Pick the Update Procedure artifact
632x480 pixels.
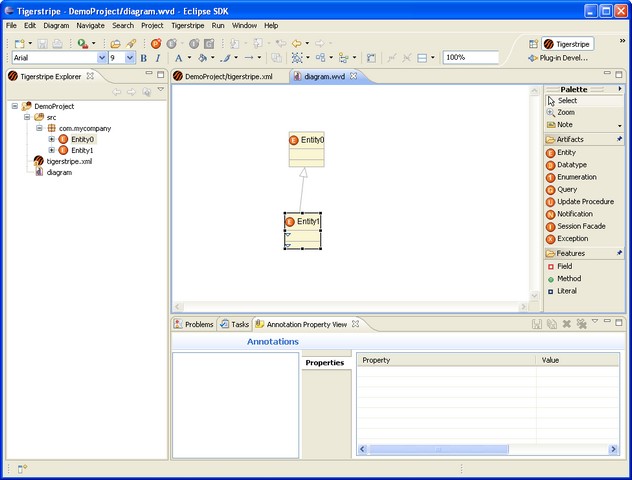pyautogui.click(x=584, y=202)
